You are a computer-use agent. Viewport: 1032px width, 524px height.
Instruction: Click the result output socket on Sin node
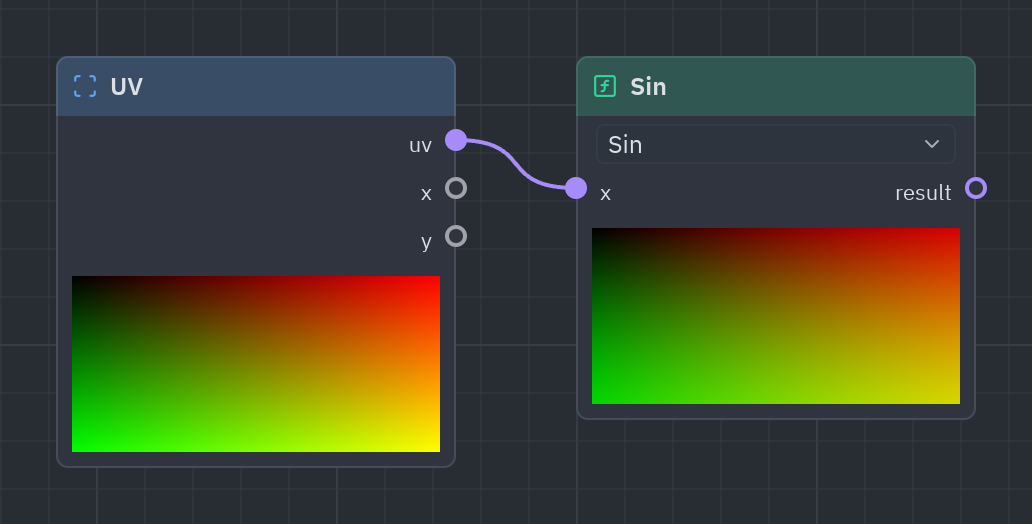[976, 188]
